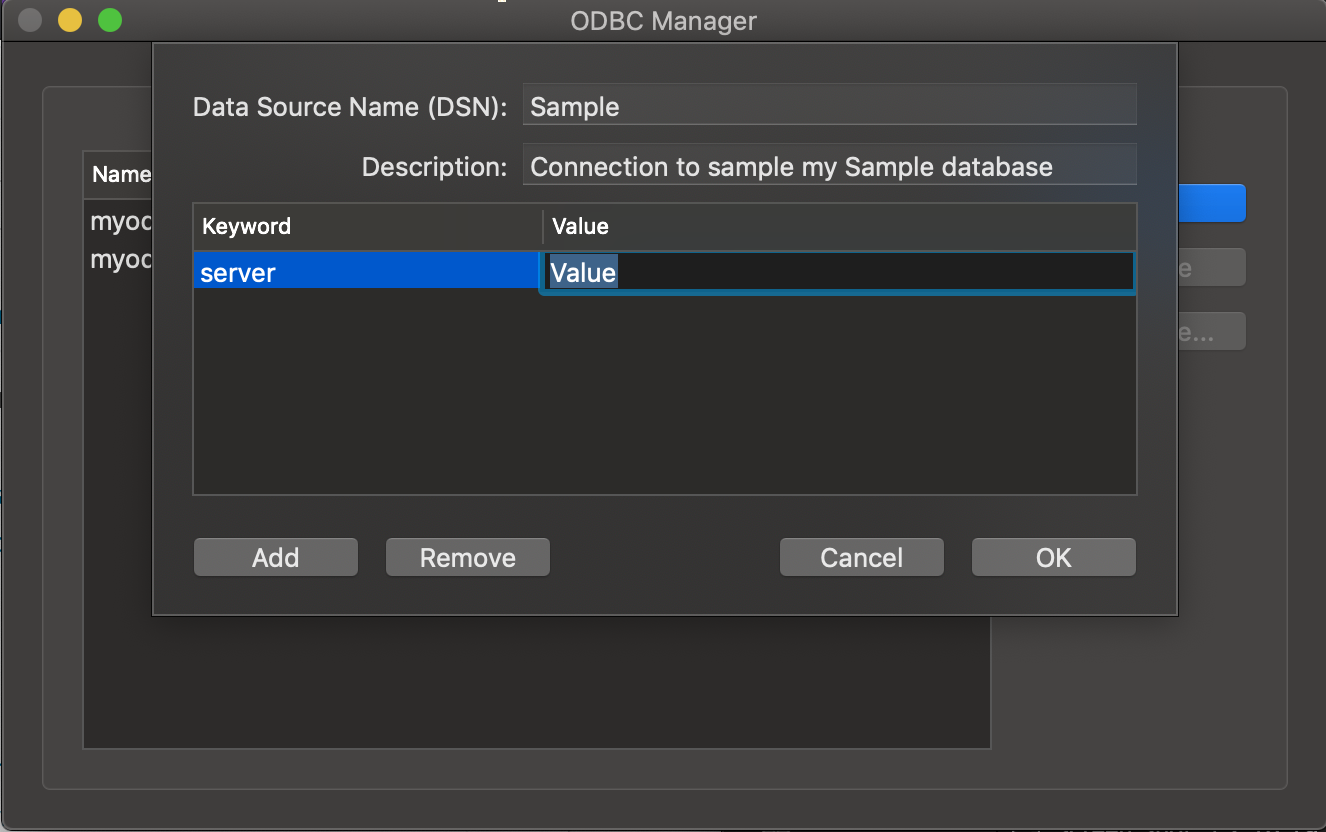Image resolution: width=1326 pixels, height=832 pixels.
Task: Click the Add keyword button
Action: pos(275,557)
